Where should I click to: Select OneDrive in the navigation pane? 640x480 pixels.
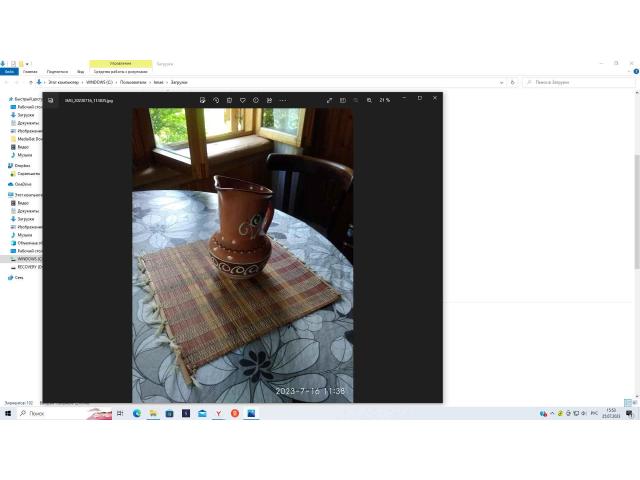tap(20, 184)
